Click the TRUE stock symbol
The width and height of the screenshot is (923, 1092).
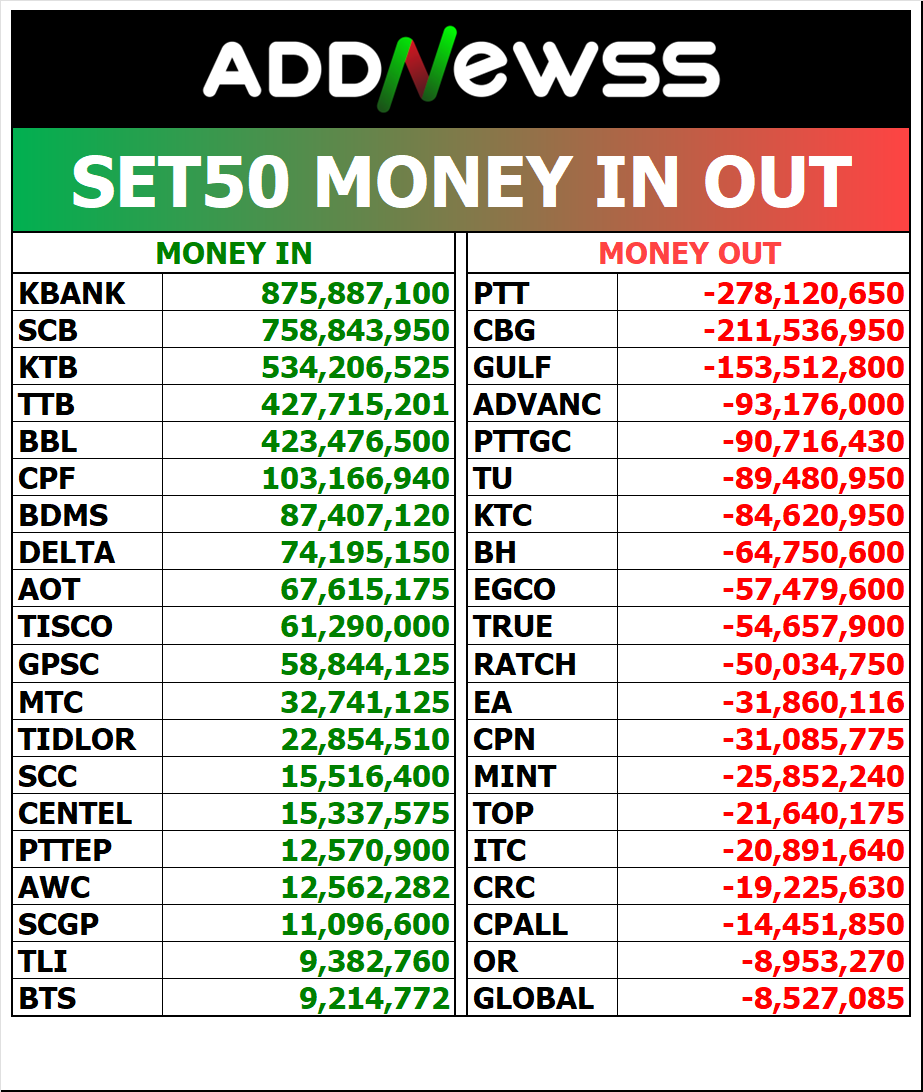pyautogui.click(x=513, y=627)
